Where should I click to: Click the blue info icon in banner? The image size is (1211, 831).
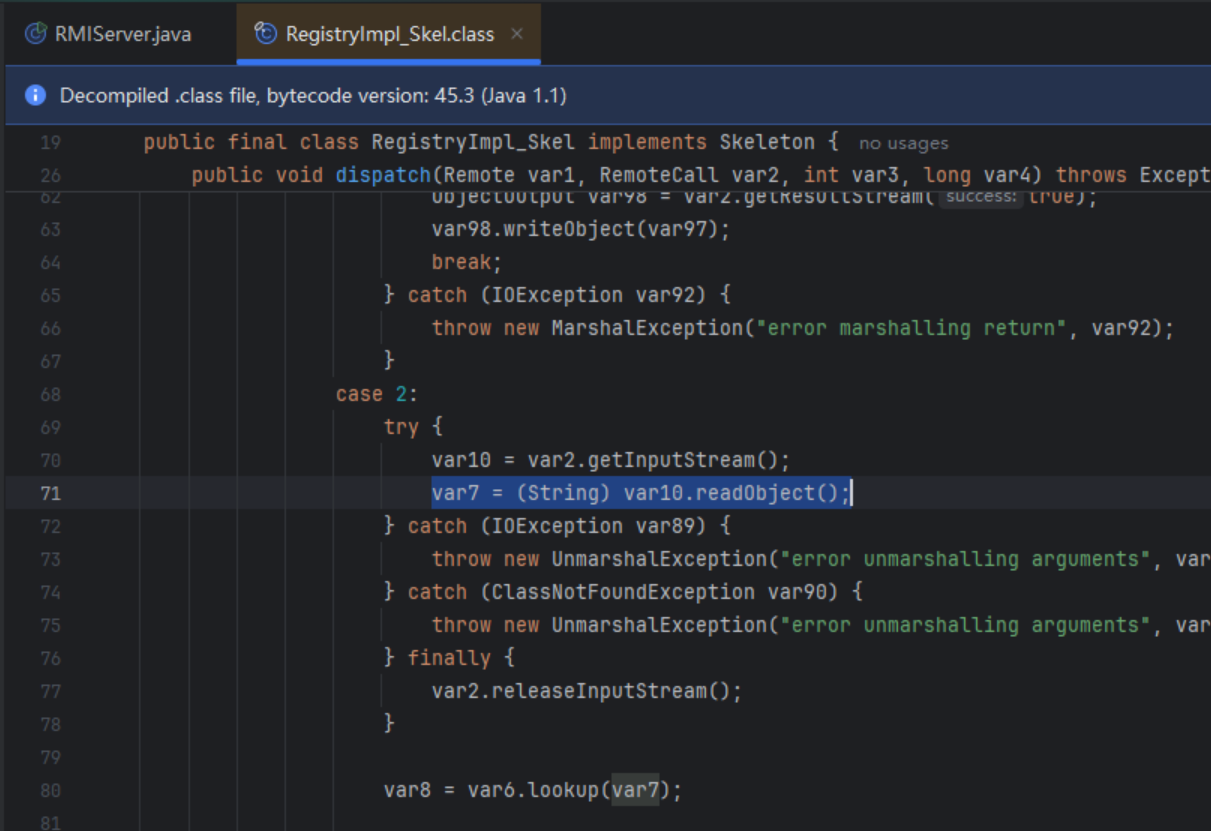[35, 95]
